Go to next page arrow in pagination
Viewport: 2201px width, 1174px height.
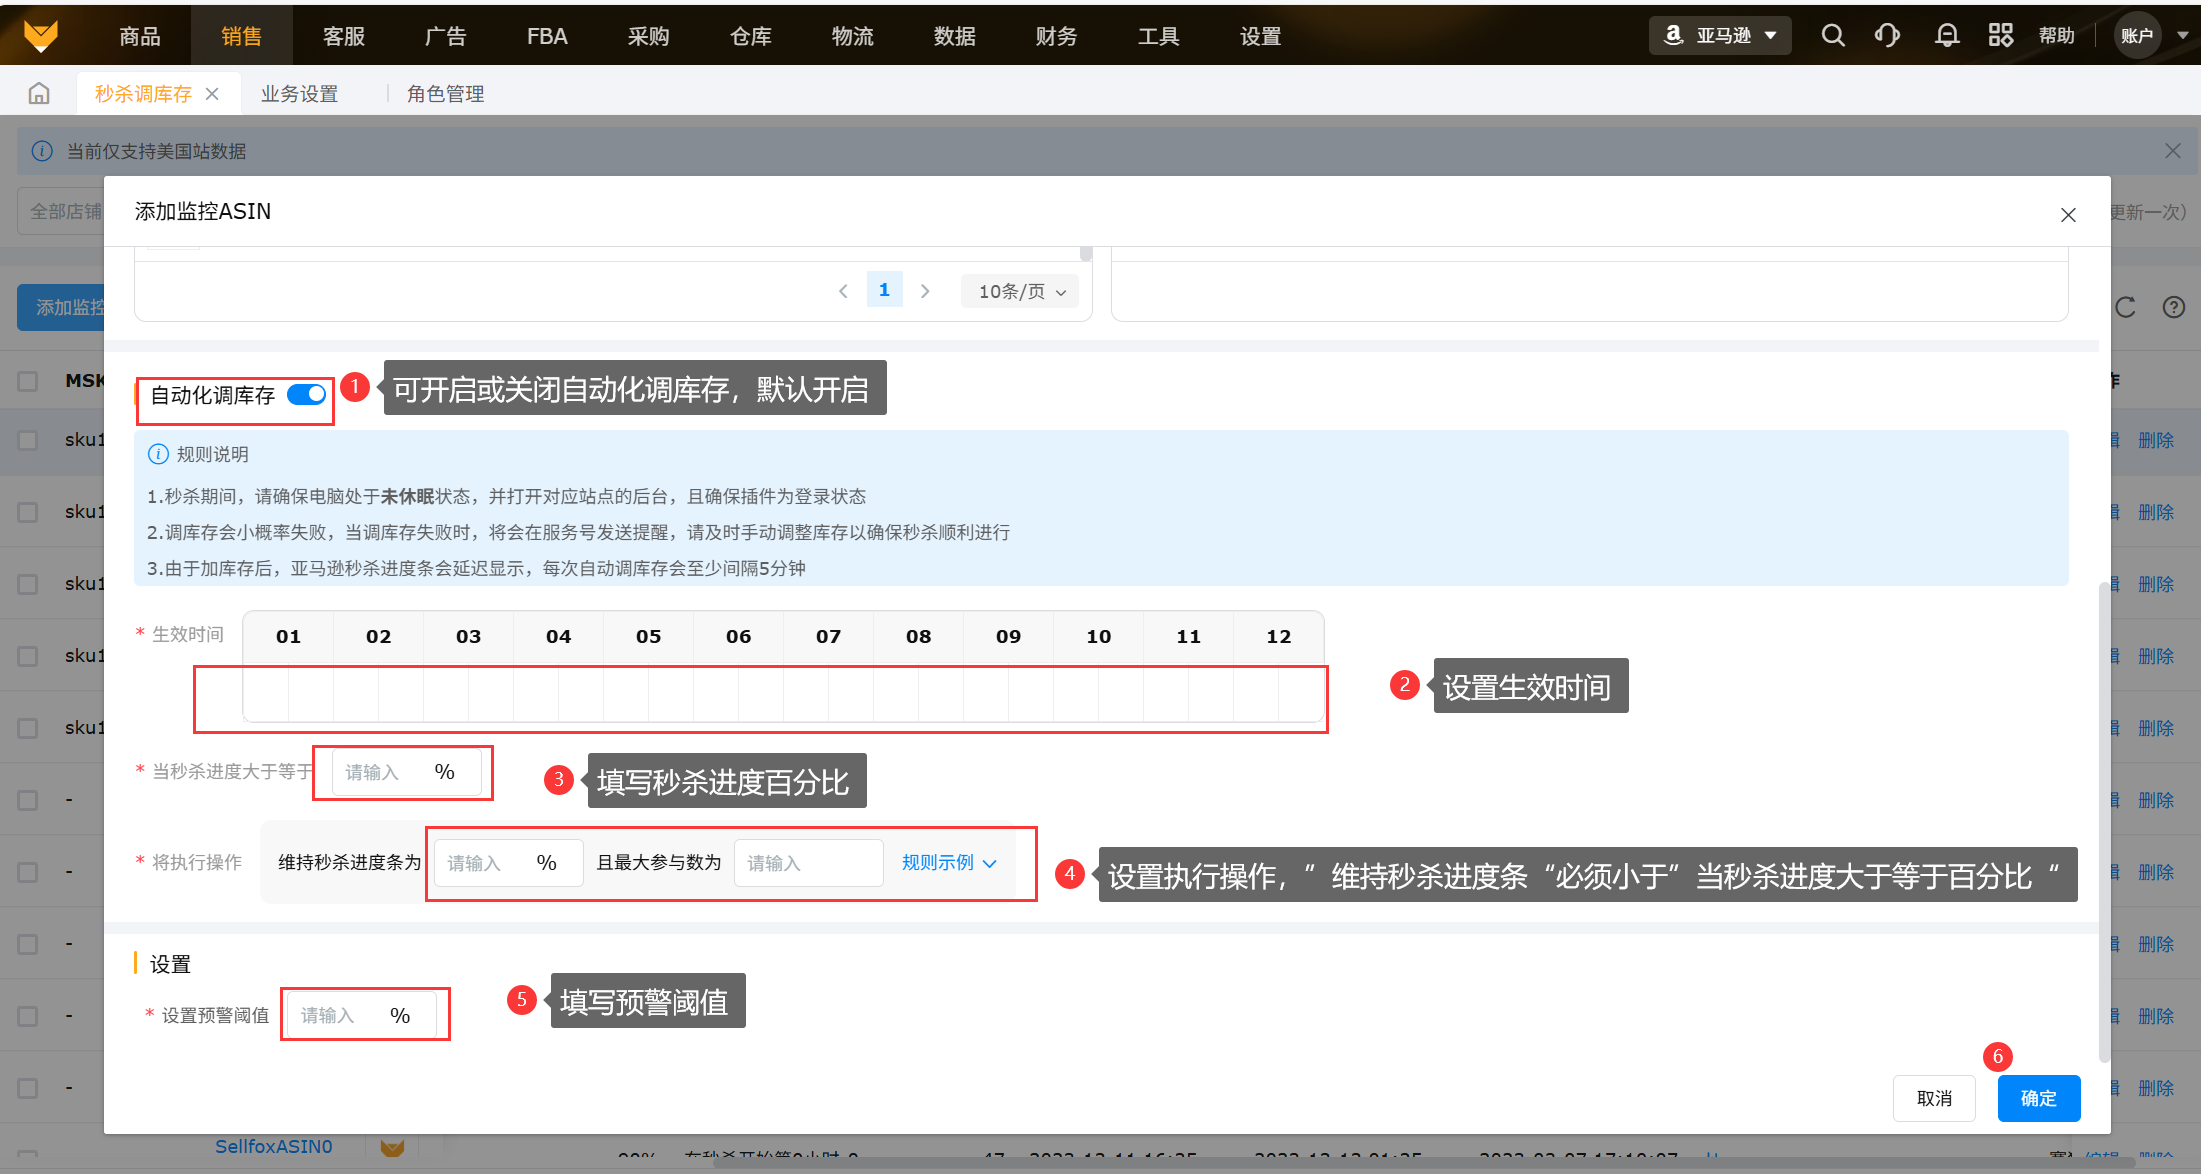coord(925,291)
